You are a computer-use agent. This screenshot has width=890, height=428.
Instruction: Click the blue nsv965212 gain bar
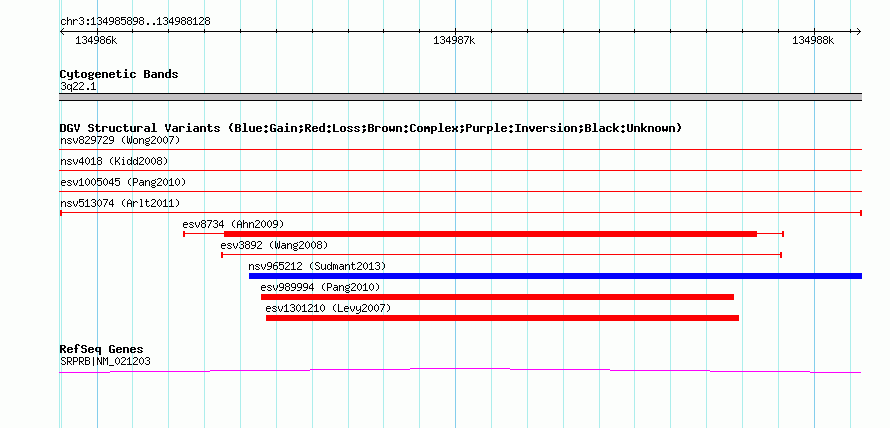click(555, 276)
